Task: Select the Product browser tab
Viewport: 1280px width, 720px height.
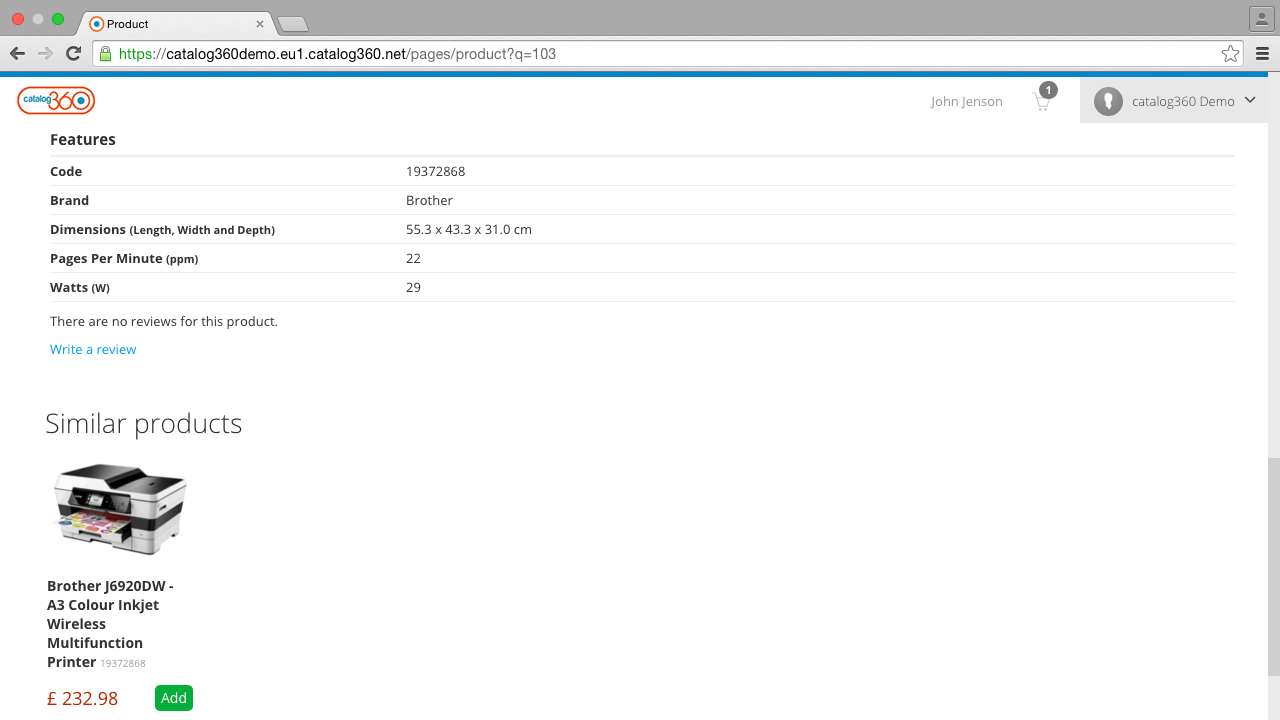Action: [177, 23]
